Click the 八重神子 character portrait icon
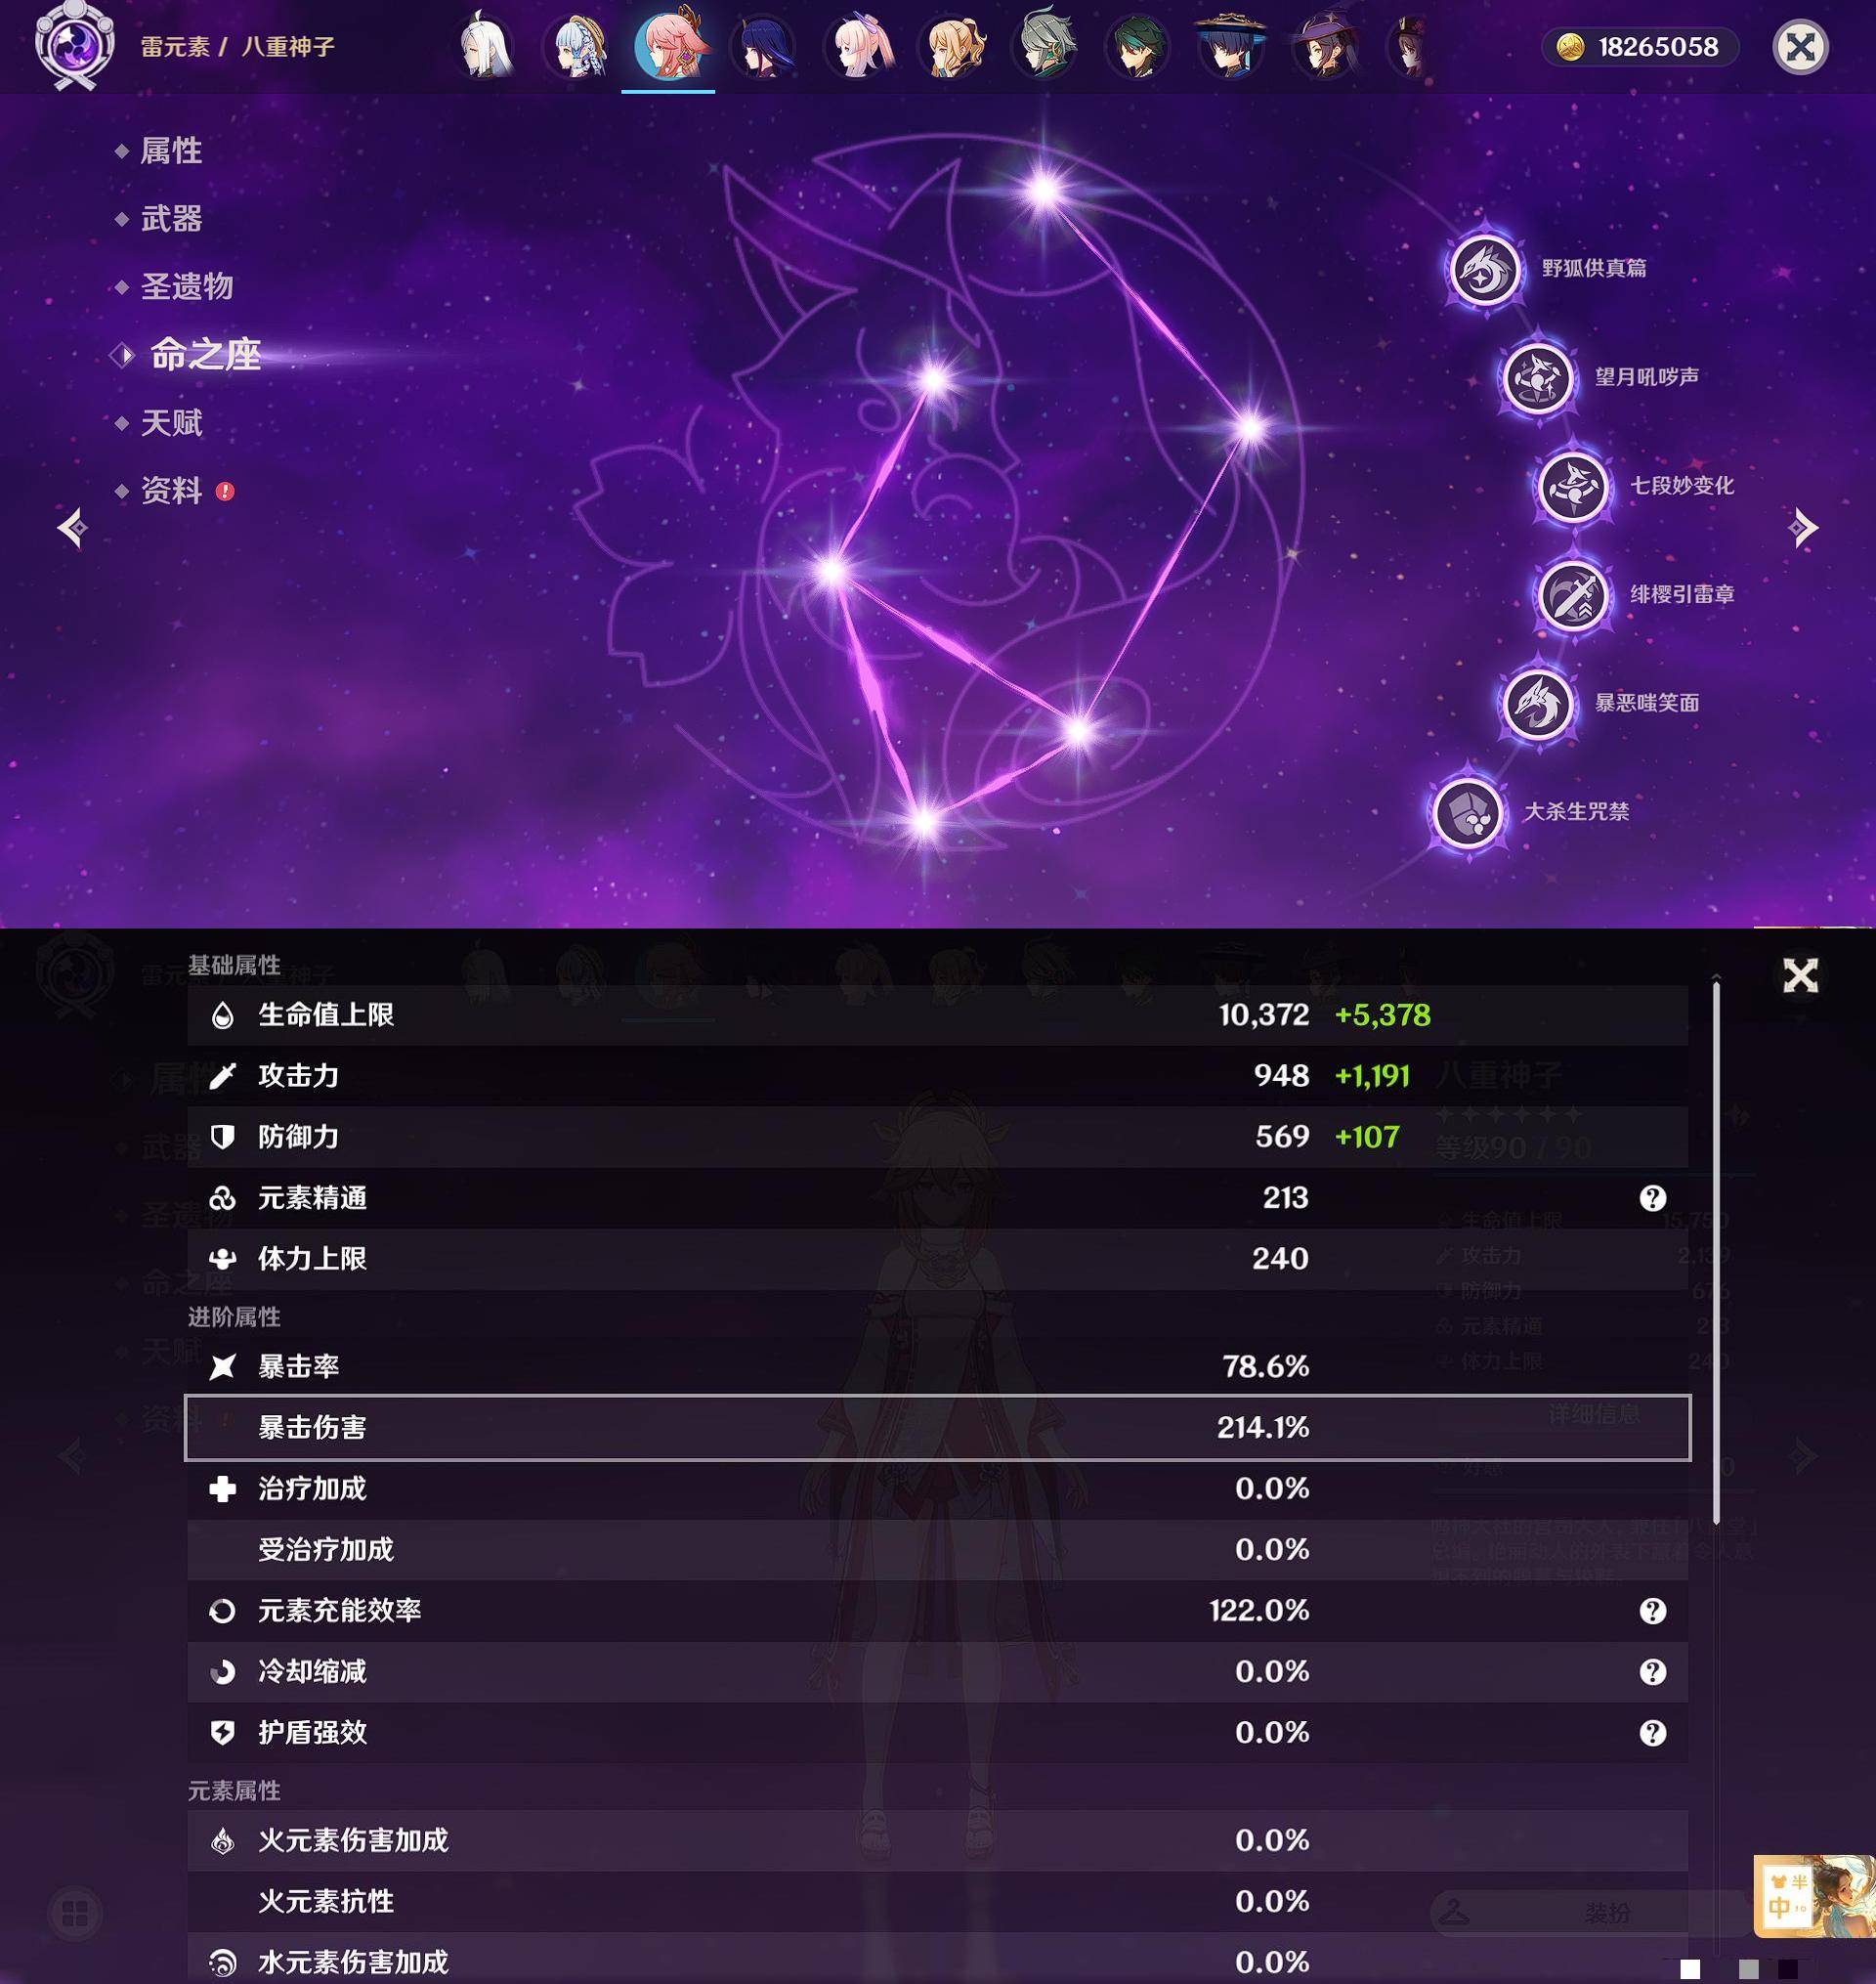 670,46
